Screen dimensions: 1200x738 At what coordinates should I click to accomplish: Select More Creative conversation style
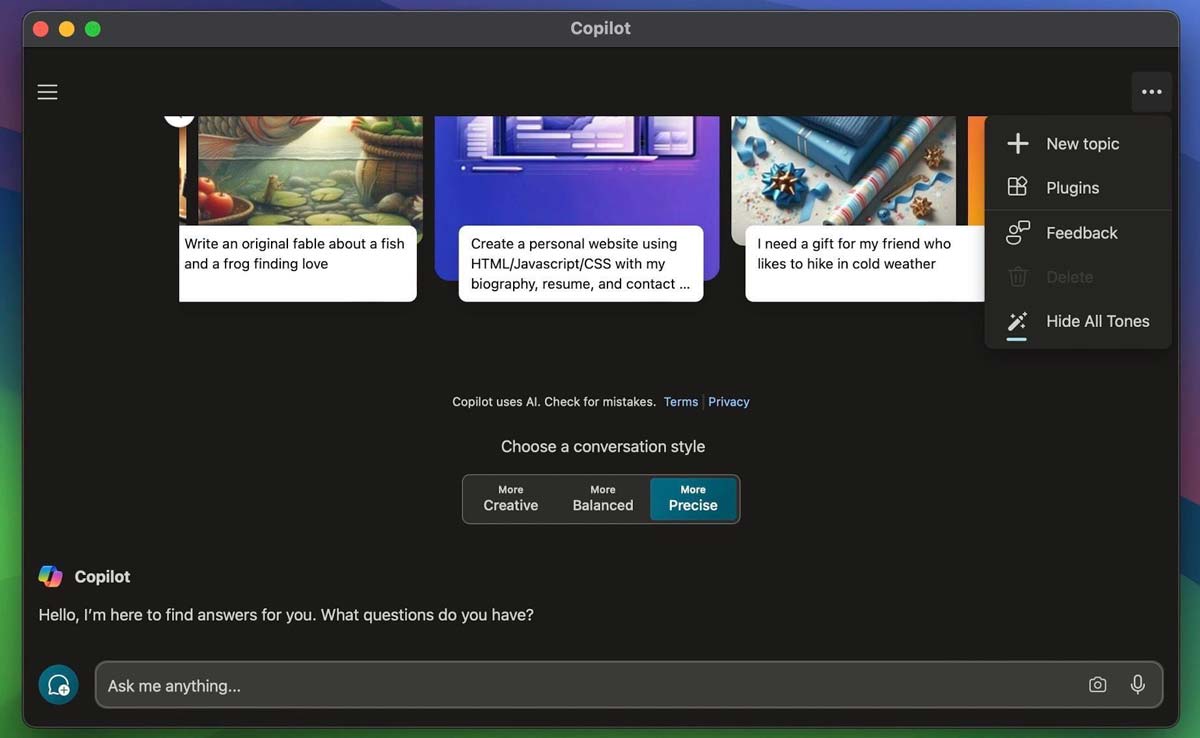point(510,498)
